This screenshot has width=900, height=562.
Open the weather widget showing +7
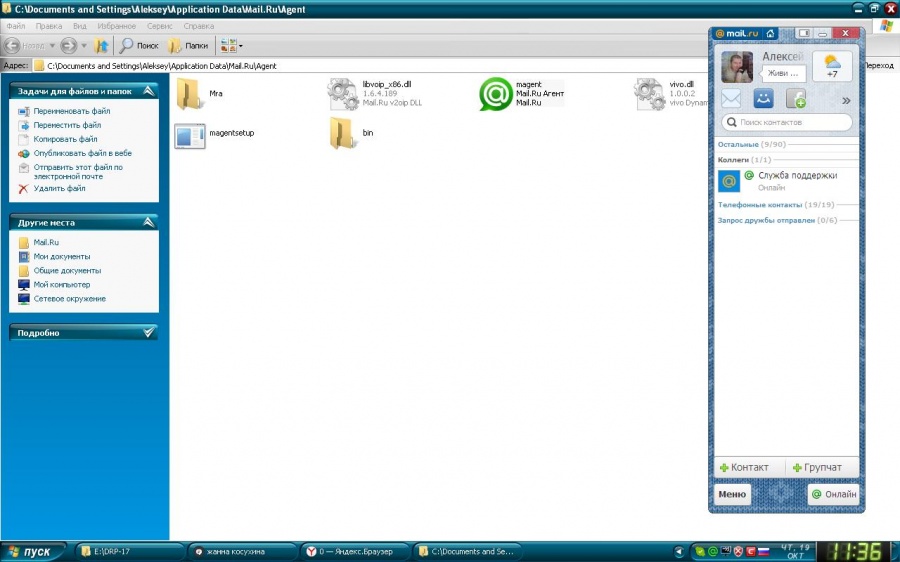click(x=832, y=65)
